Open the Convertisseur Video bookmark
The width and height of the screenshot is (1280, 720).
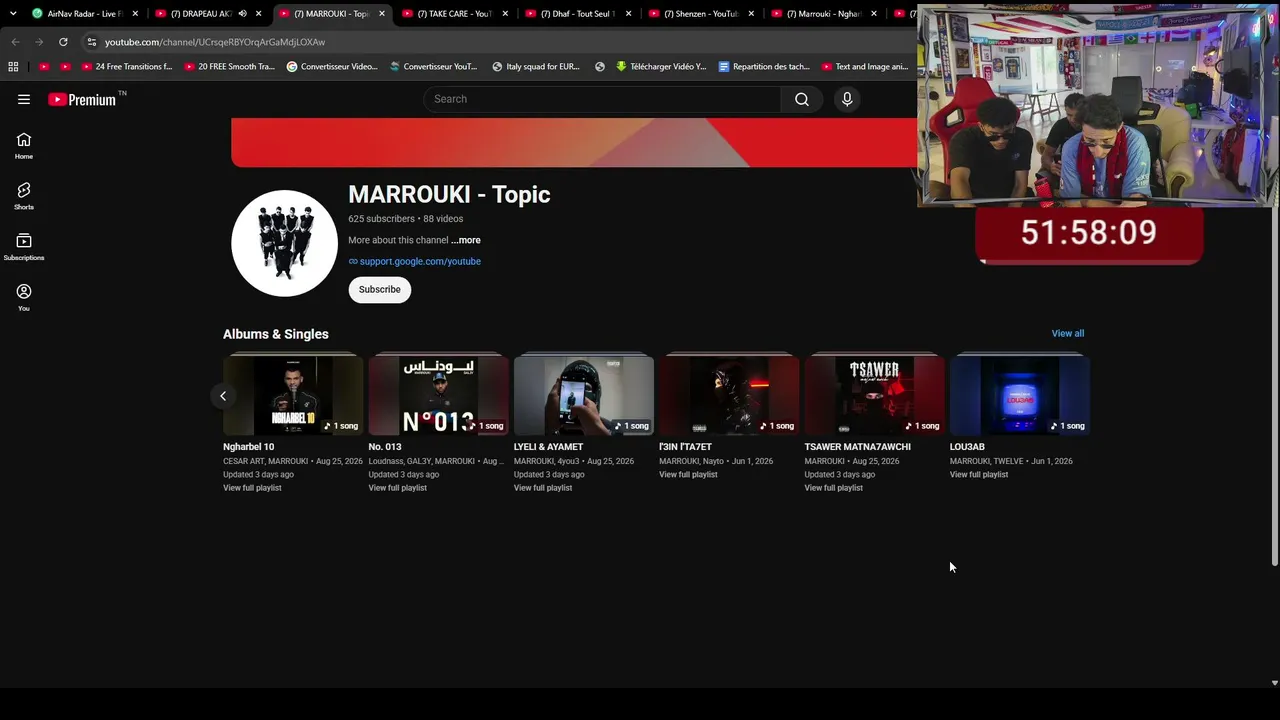coord(332,67)
